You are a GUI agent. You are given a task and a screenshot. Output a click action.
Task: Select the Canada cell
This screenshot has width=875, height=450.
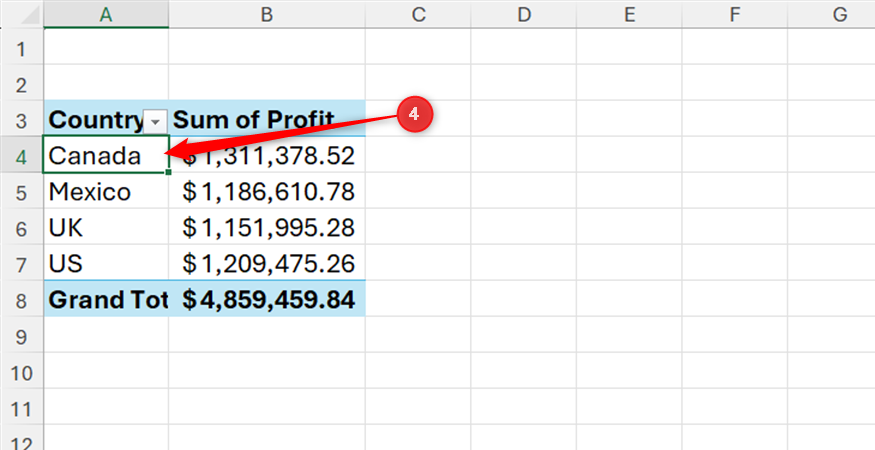(x=106, y=155)
